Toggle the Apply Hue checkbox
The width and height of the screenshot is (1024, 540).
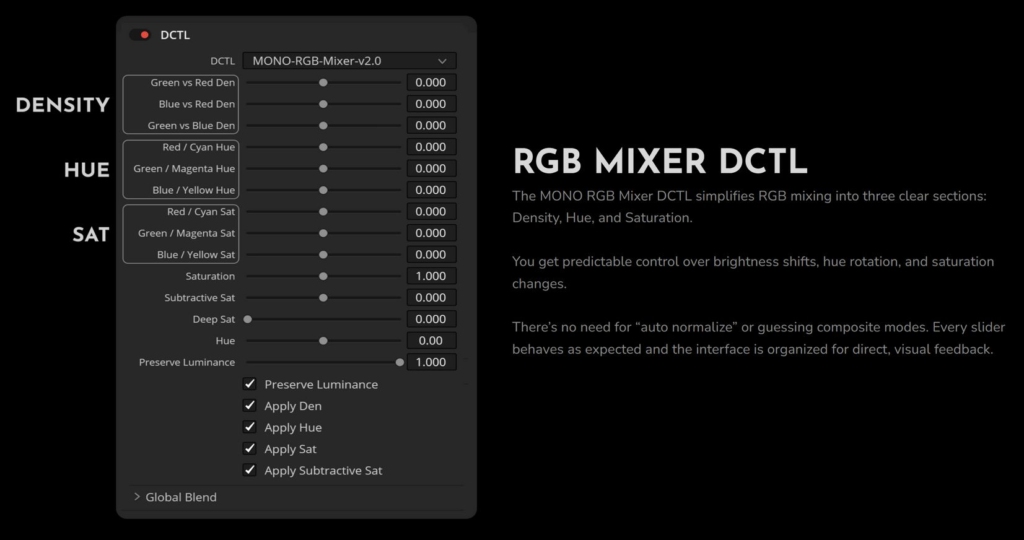pyautogui.click(x=249, y=427)
